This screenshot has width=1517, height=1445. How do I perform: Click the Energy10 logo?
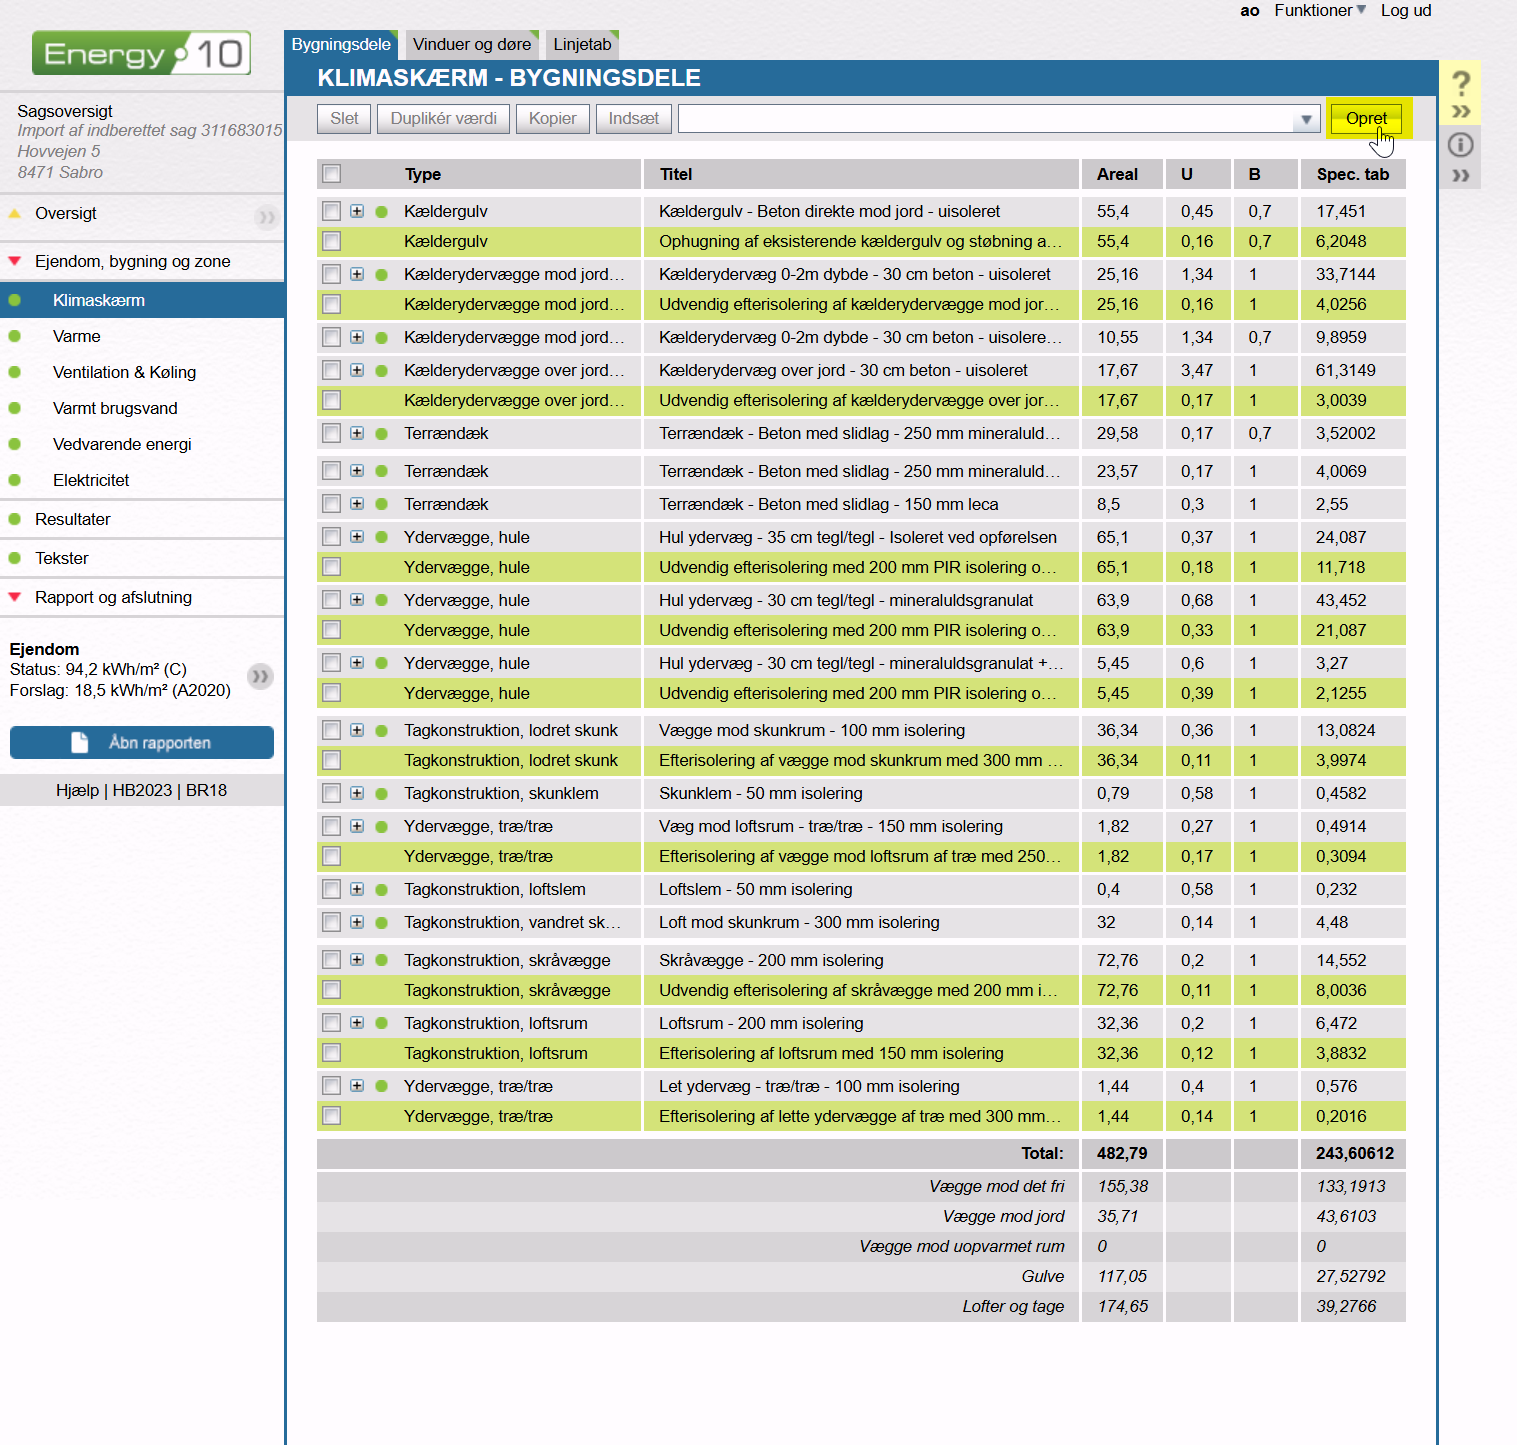[141, 53]
